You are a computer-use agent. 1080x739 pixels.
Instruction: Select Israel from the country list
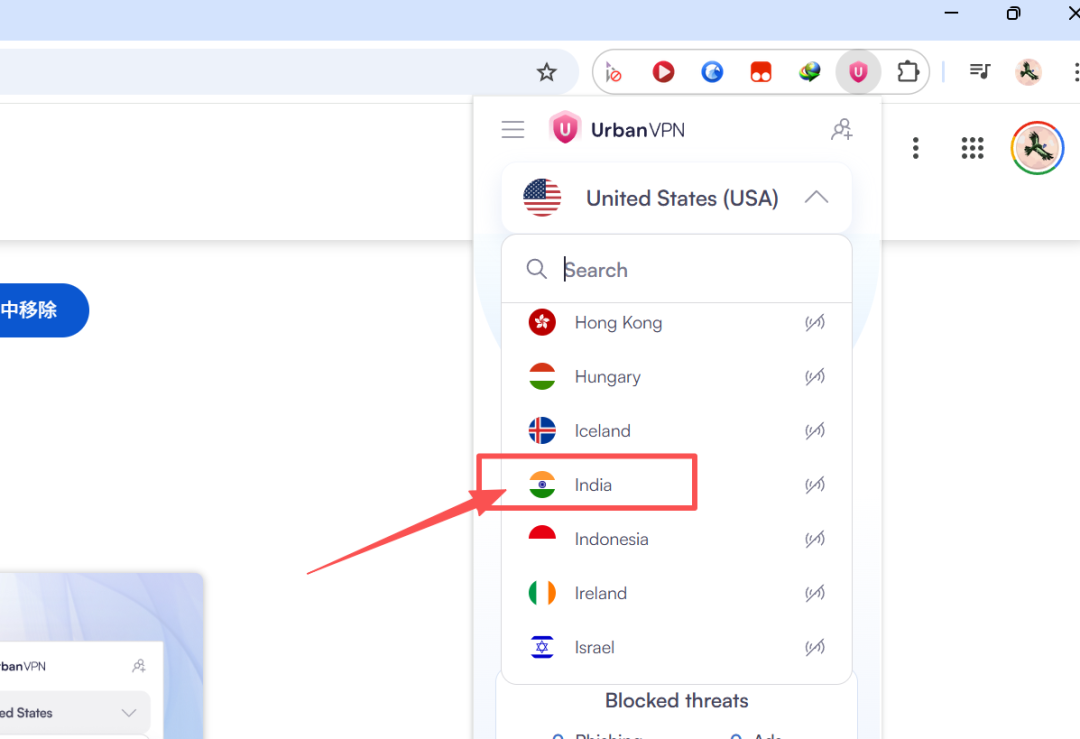coord(676,647)
